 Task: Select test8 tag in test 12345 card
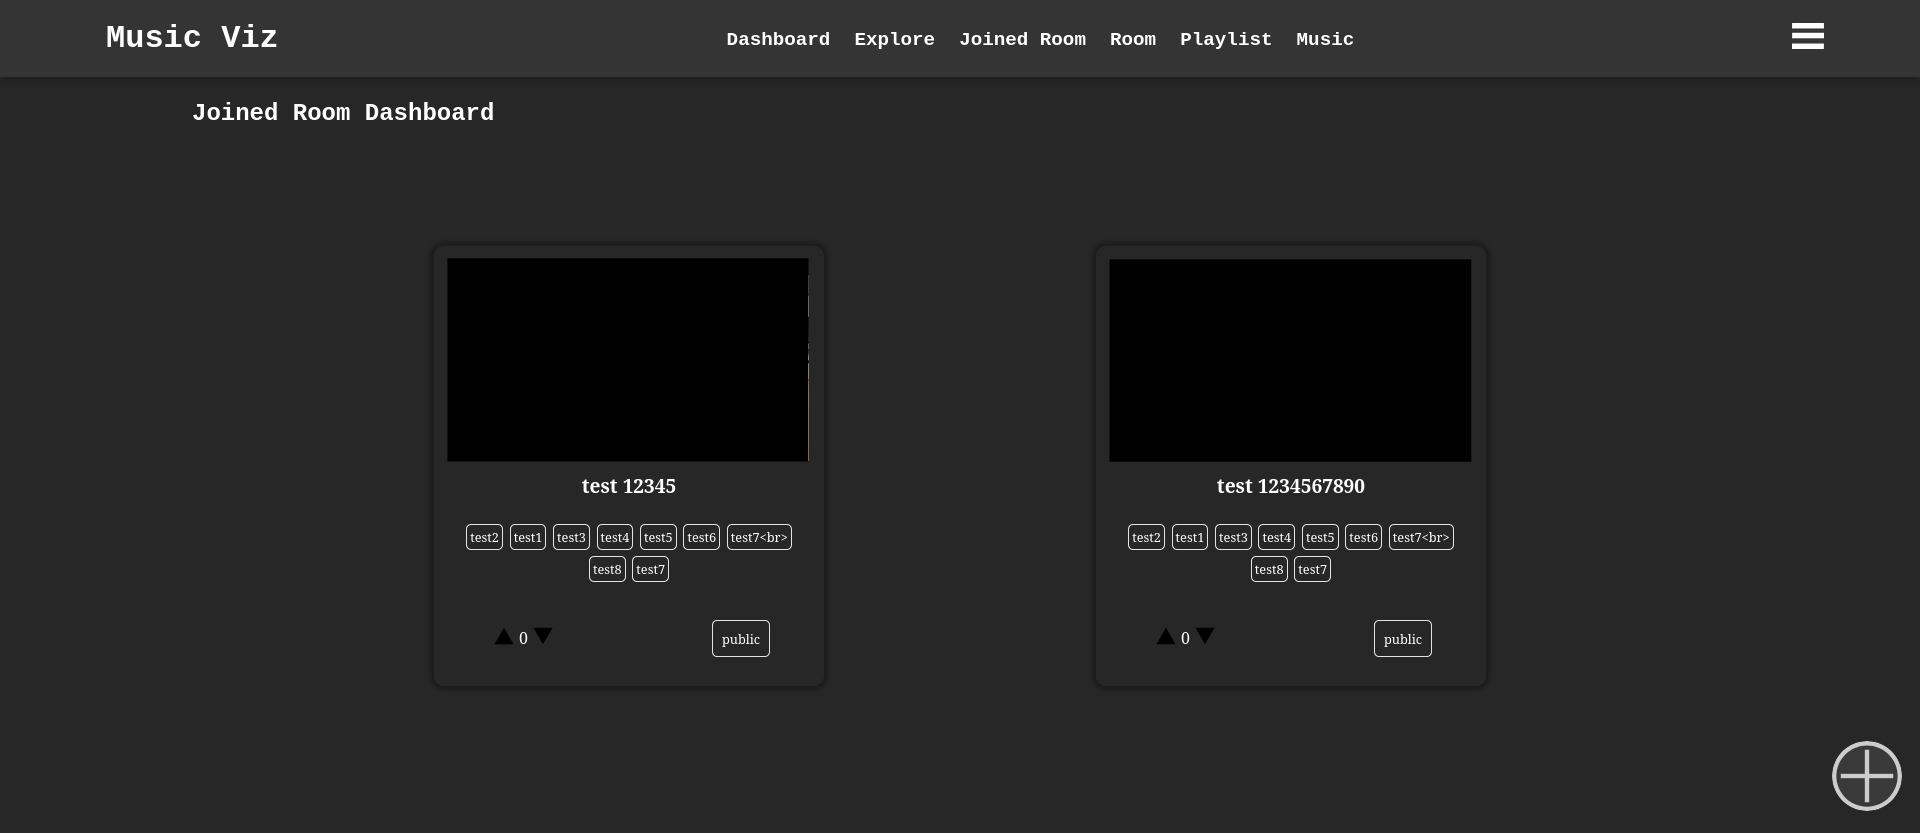point(607,569)
